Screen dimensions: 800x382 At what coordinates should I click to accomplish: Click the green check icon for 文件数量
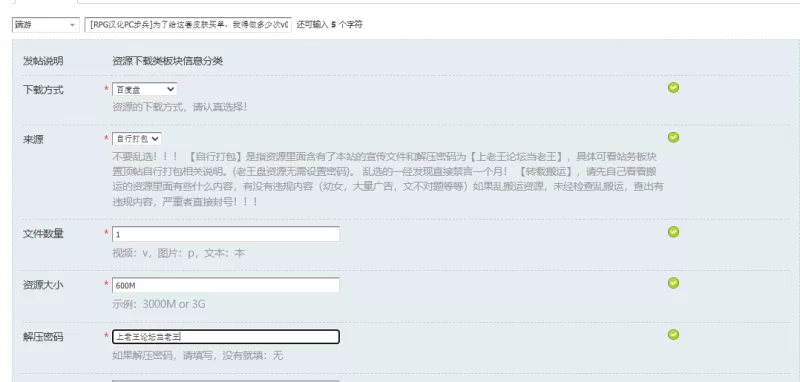point(673,232)
